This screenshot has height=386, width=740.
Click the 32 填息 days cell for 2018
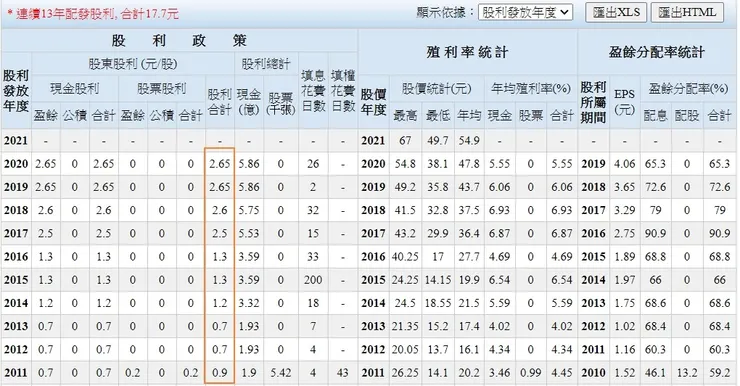(x=313, y=210)
